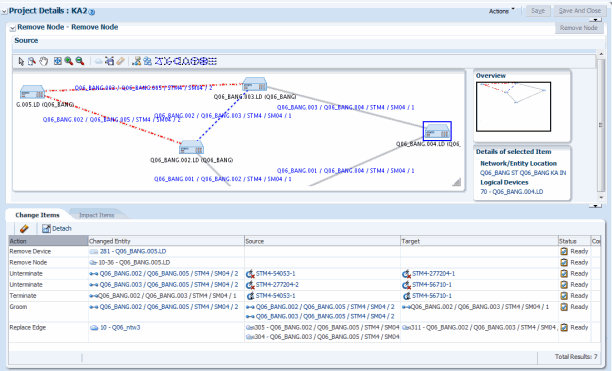This screenshot has width=612, height=371.
Task: Open the 10-36 - Q06_BANG.005.LD link
Action: point(134,263)
